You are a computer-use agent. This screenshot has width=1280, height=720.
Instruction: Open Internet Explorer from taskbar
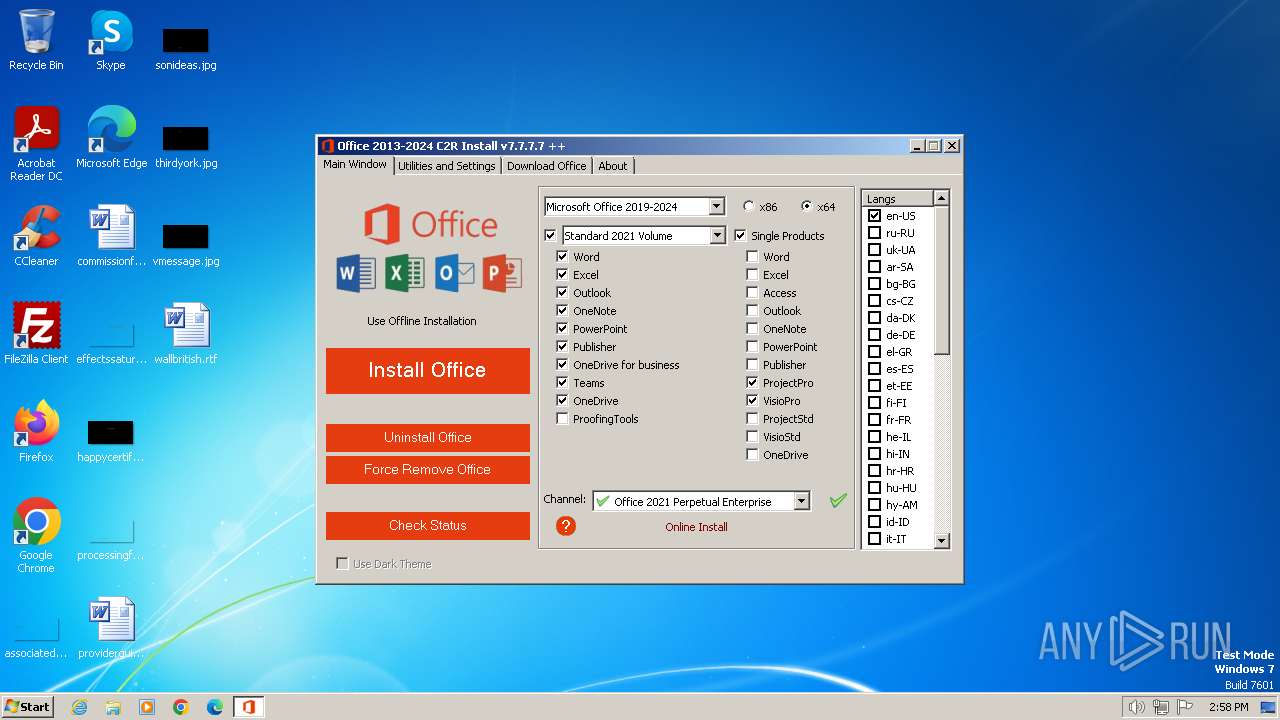click(79, 707)
